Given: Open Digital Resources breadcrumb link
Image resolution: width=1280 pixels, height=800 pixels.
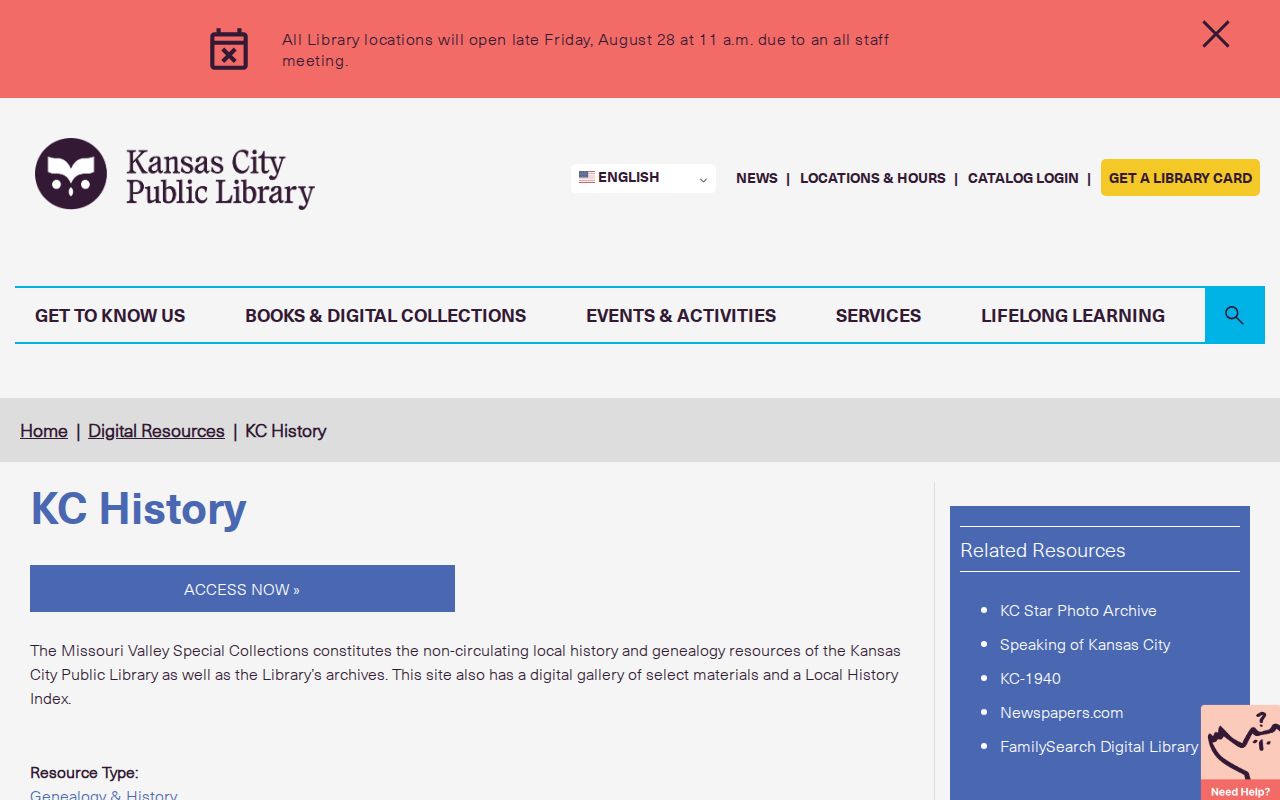Looking at the screenshot, I should pos(156,431).
